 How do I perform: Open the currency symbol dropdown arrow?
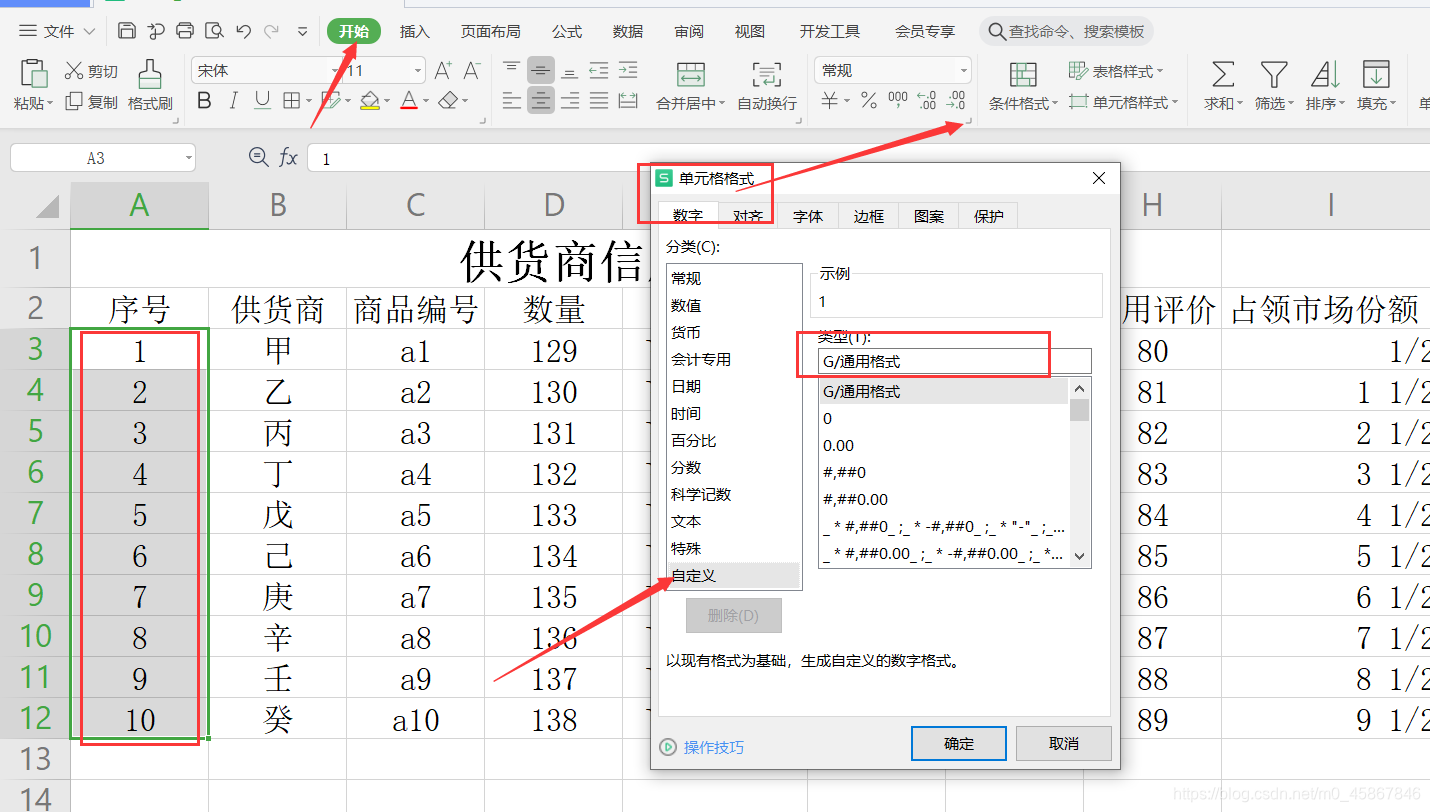point(846,101)
